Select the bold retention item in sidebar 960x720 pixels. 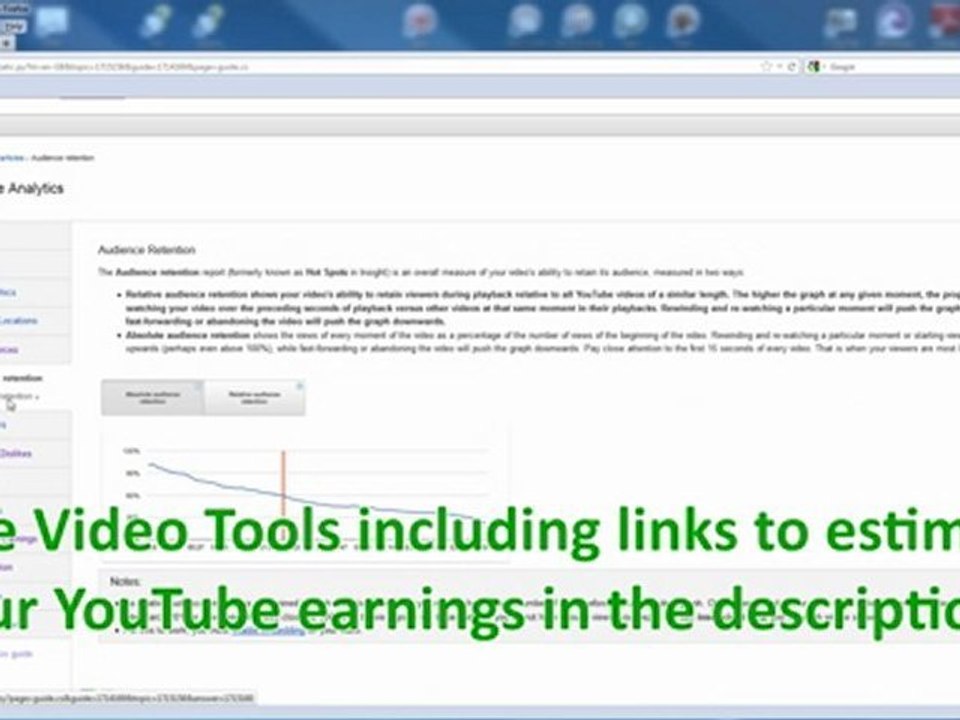tap(22, 378)
